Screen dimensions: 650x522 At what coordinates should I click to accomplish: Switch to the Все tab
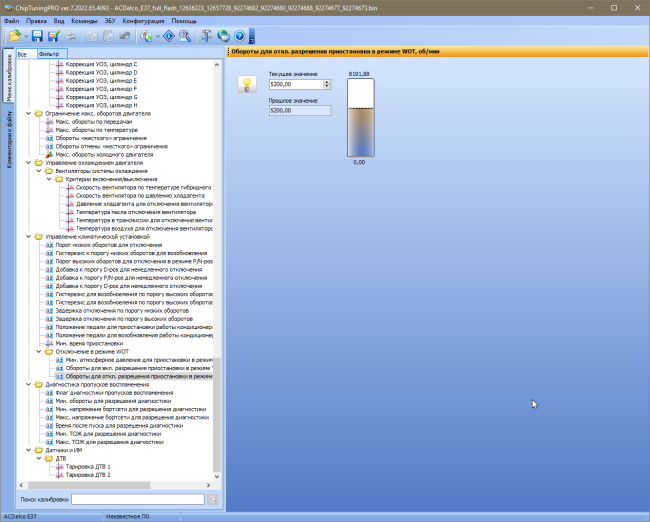[26, 54]
